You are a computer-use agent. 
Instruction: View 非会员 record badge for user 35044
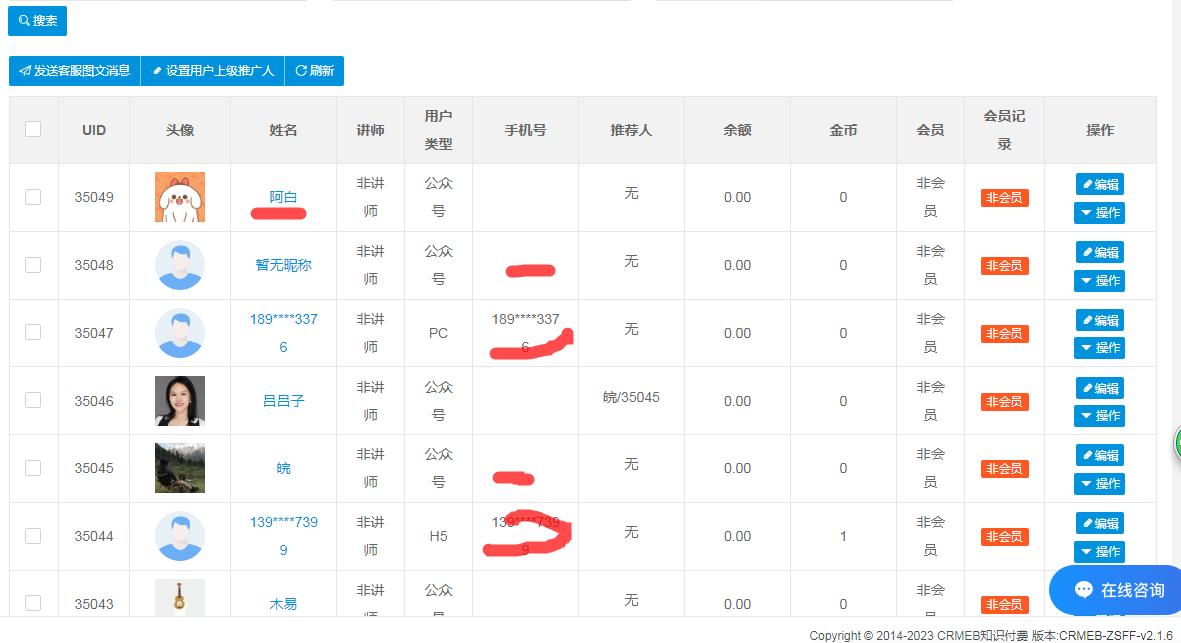[1004, 537]
